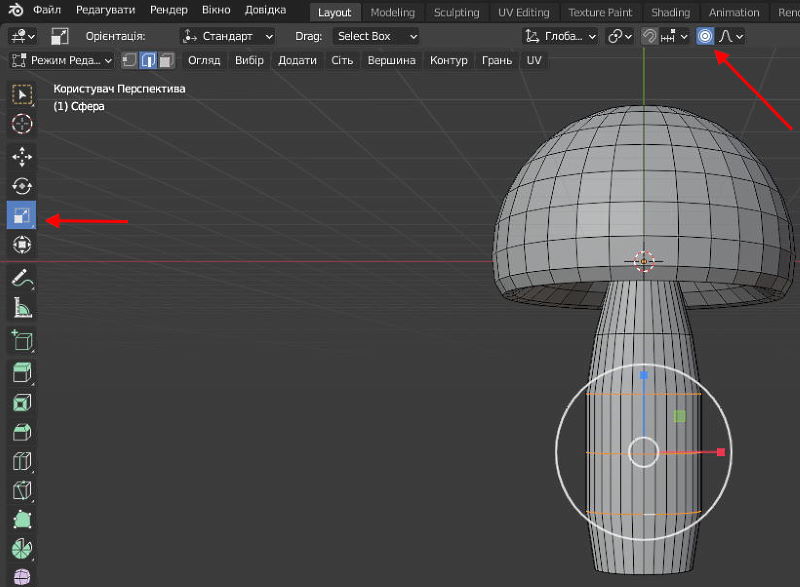
Task: Open the Грань menu
Action: (497, 60)
